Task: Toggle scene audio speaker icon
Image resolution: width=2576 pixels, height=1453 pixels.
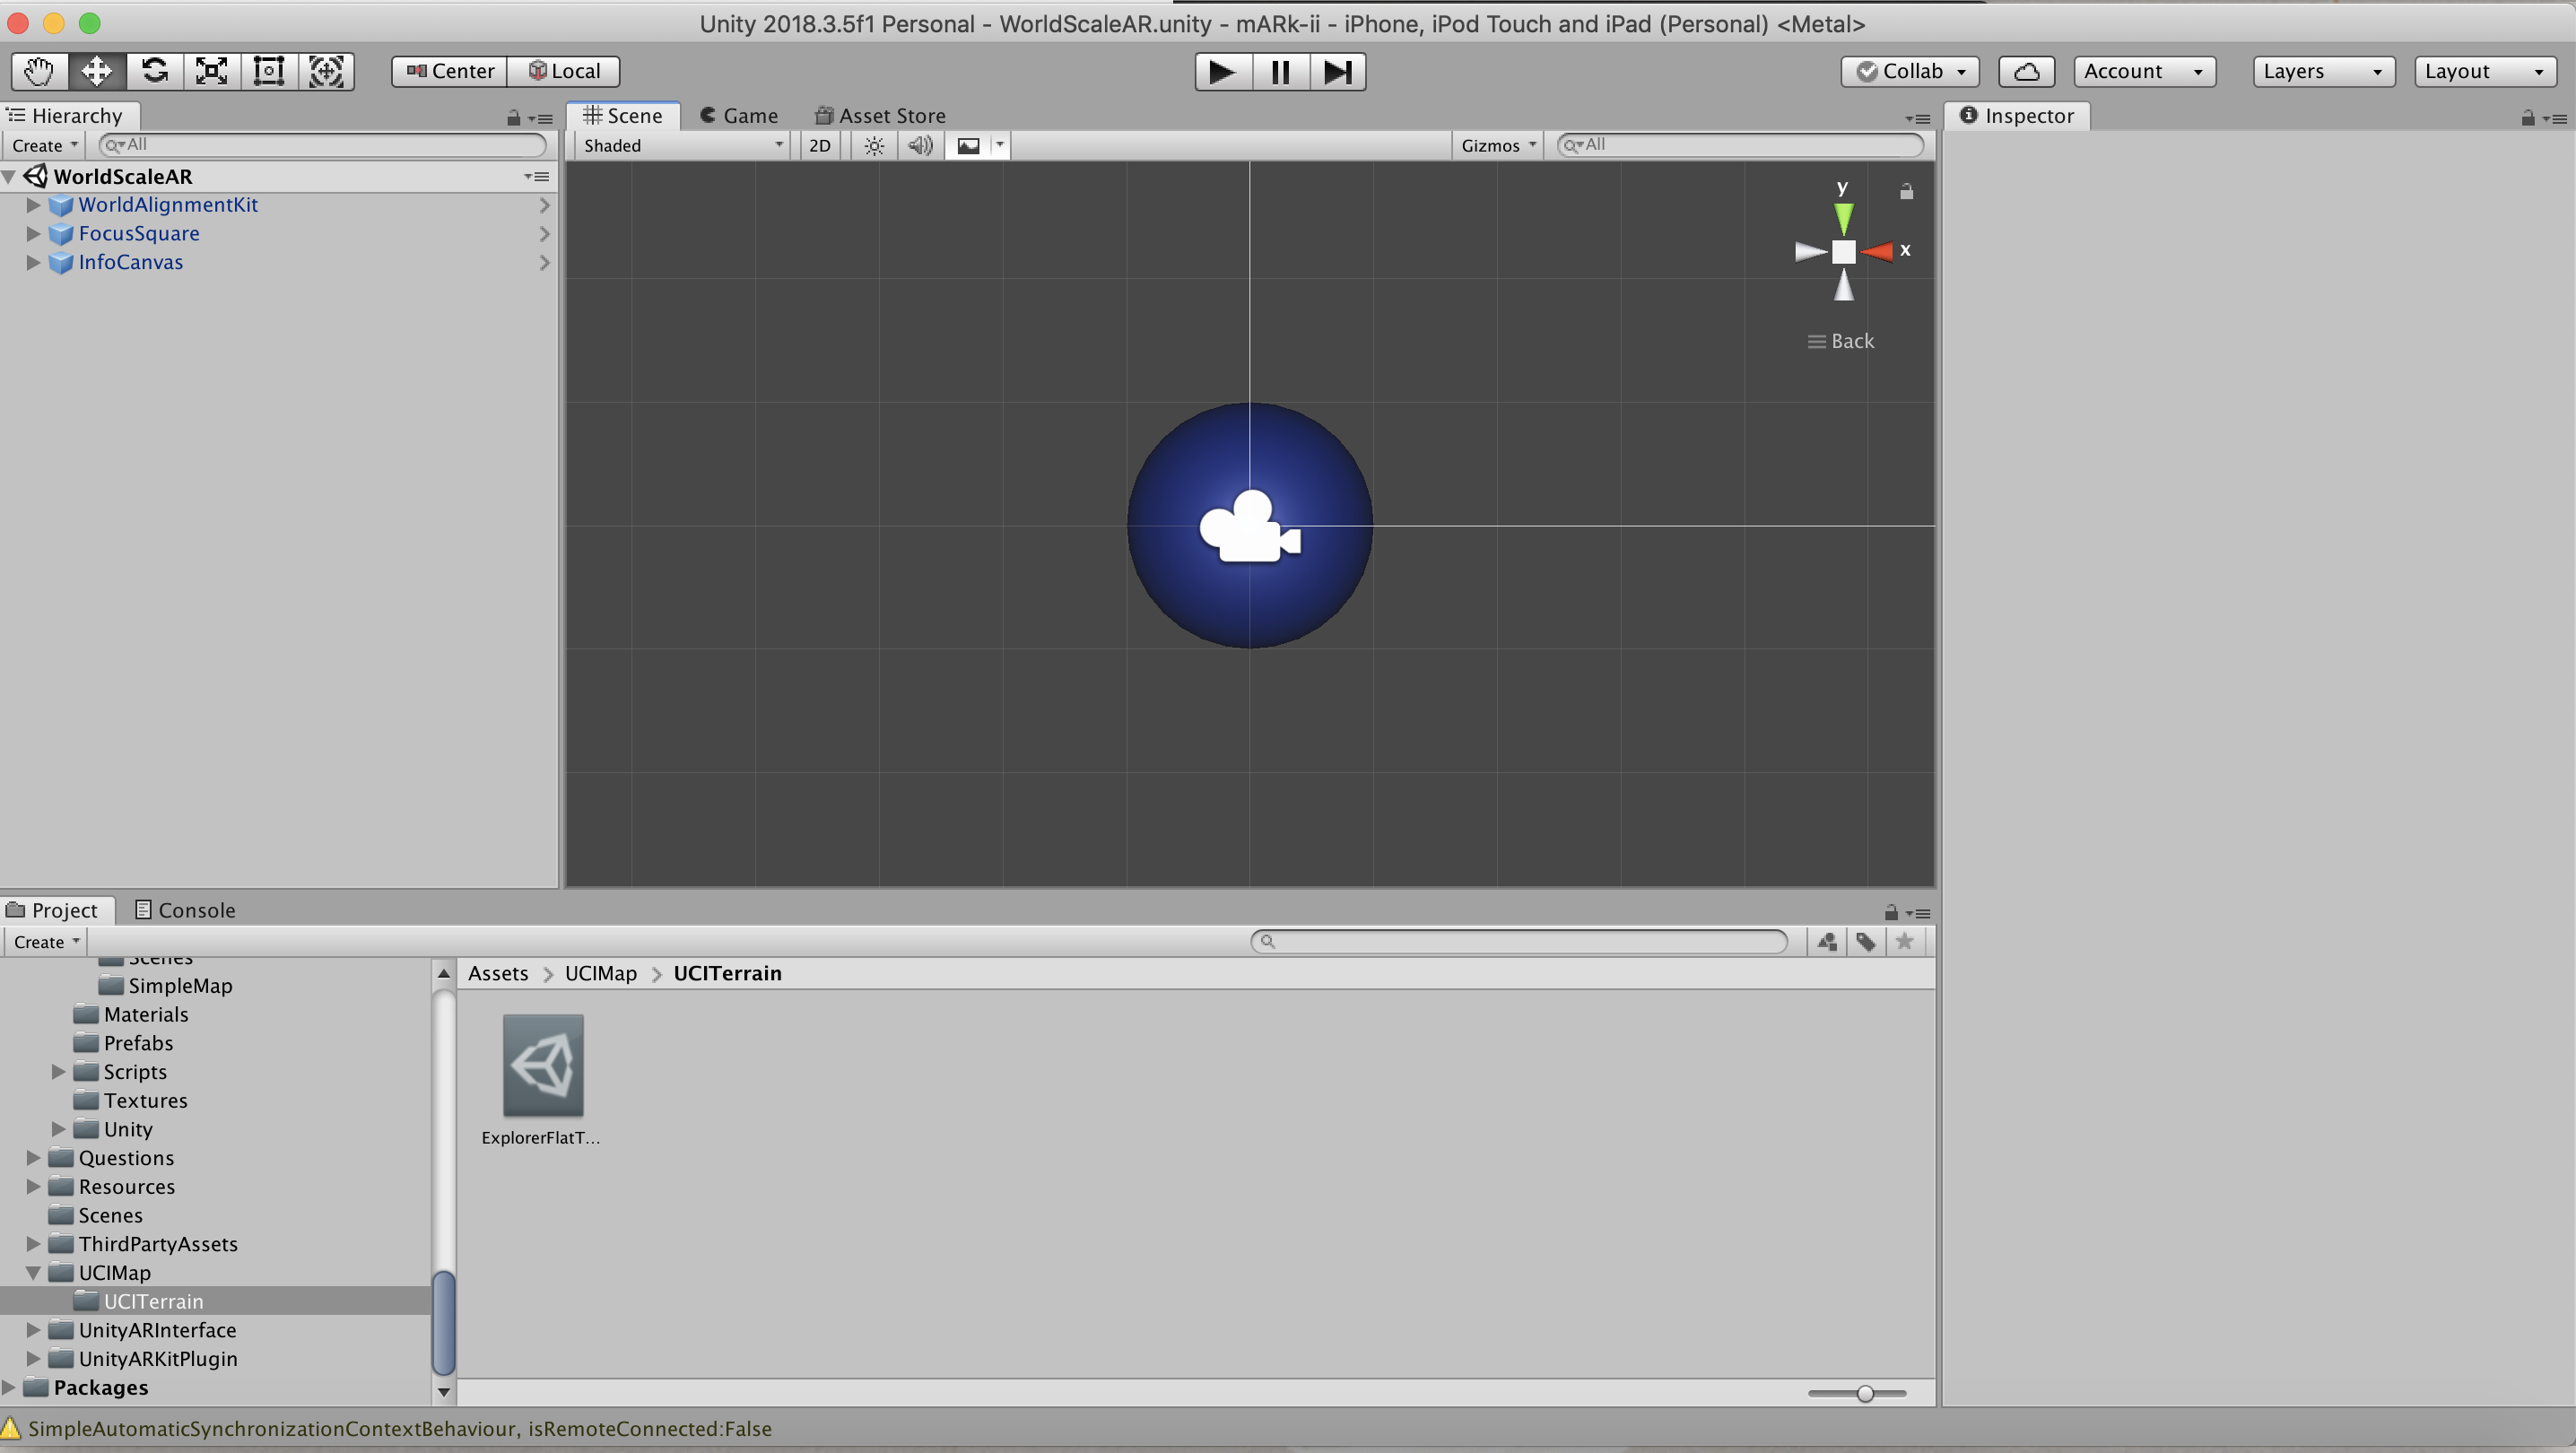Action: coord(920,146)
